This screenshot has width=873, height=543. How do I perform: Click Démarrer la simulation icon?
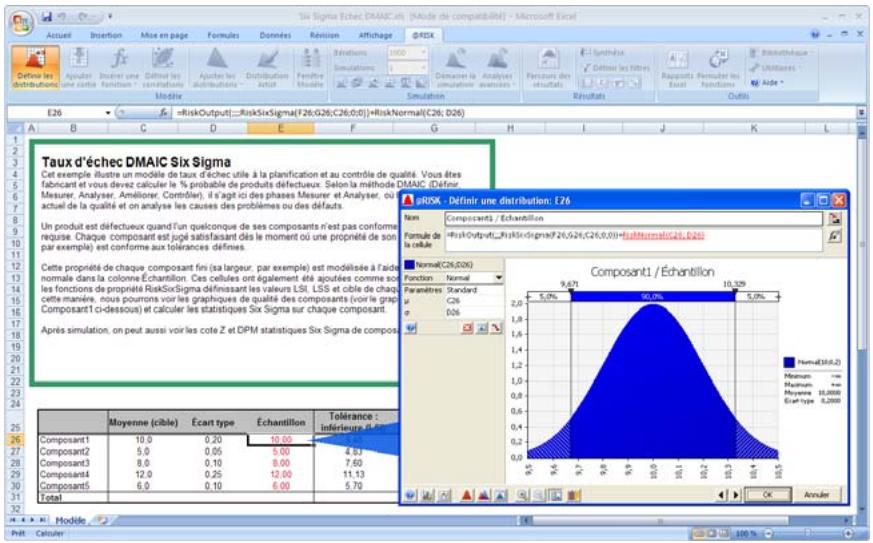pyautogui.click(x=455, y=67)
